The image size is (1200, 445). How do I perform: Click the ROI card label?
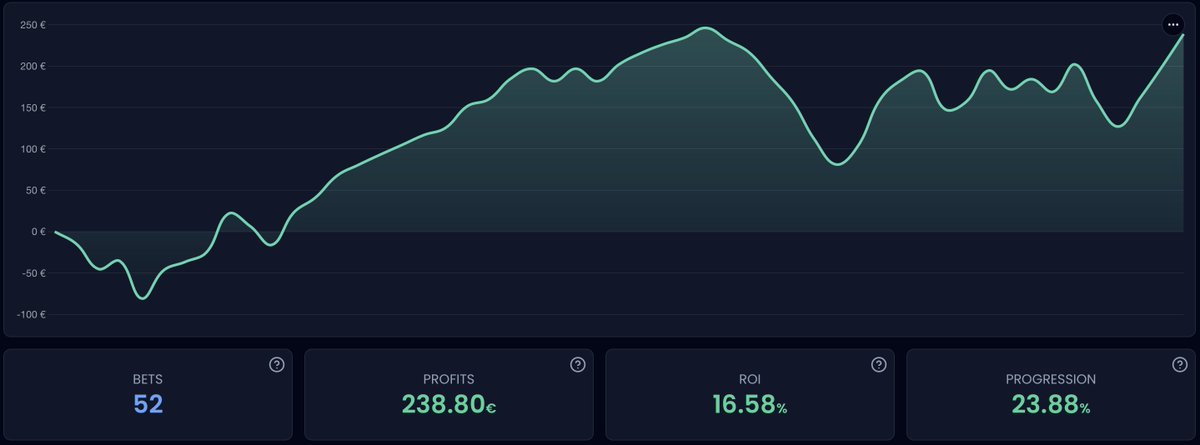[749, 379]
